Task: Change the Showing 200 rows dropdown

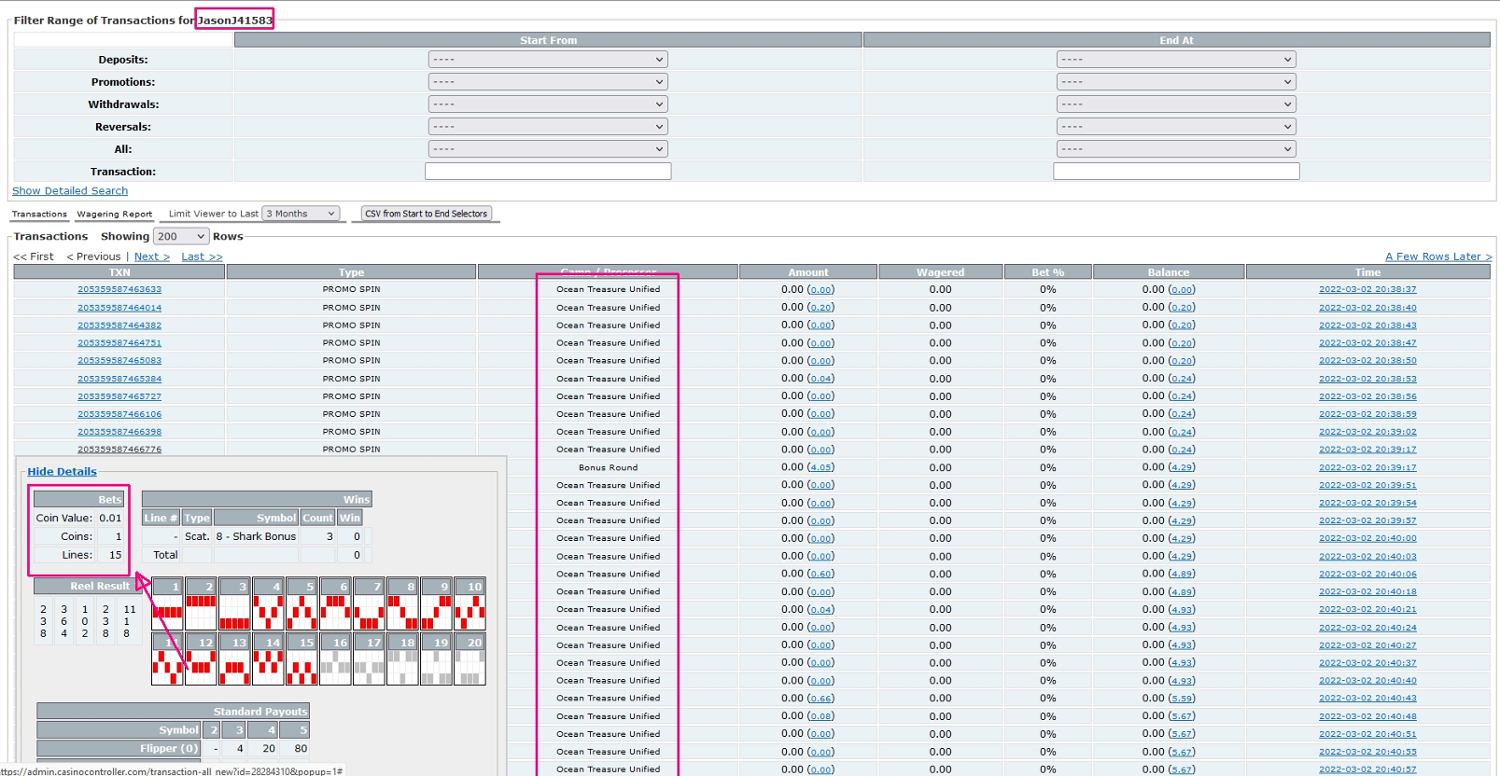Action: 181,237
